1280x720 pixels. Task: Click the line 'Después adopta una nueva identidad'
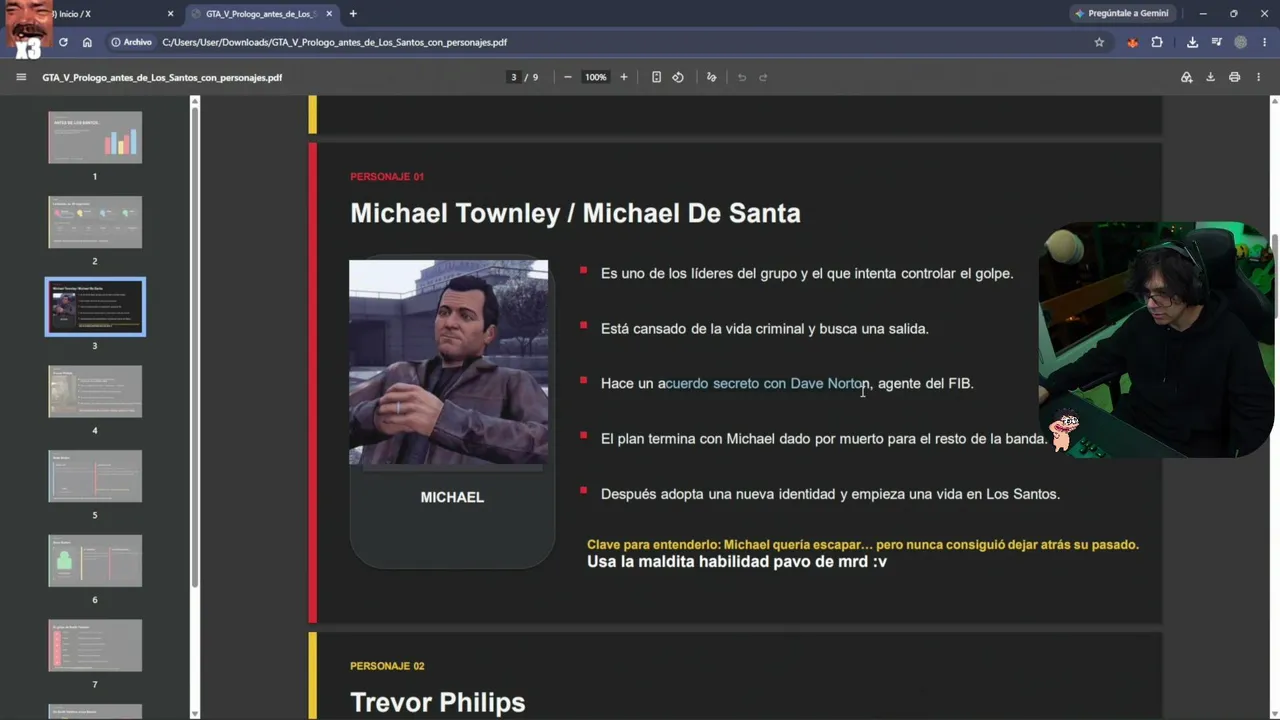pos(830,493)
